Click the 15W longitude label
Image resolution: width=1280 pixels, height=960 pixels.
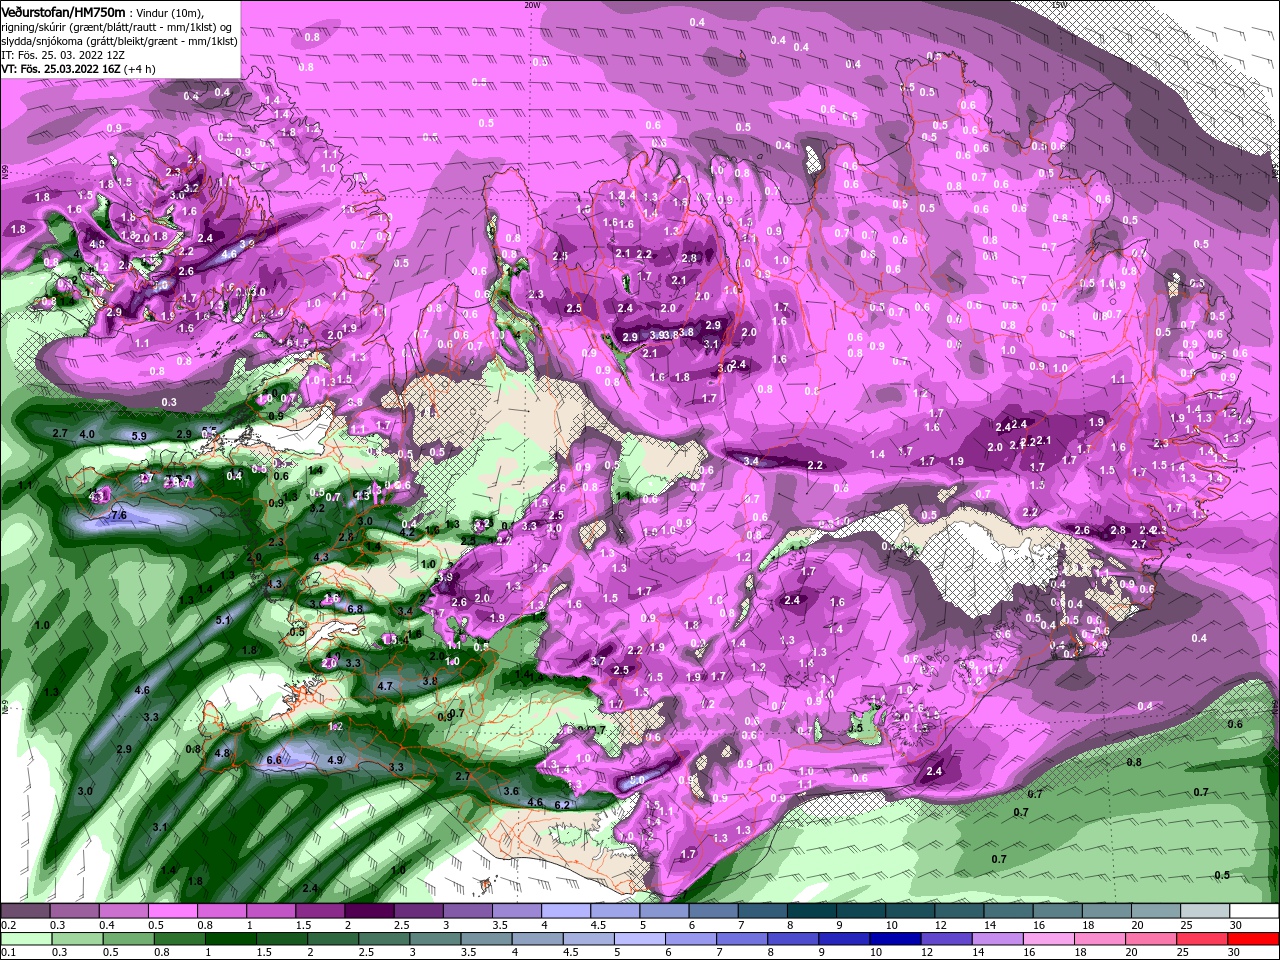pyautogui.click(x=1060, y=4)
